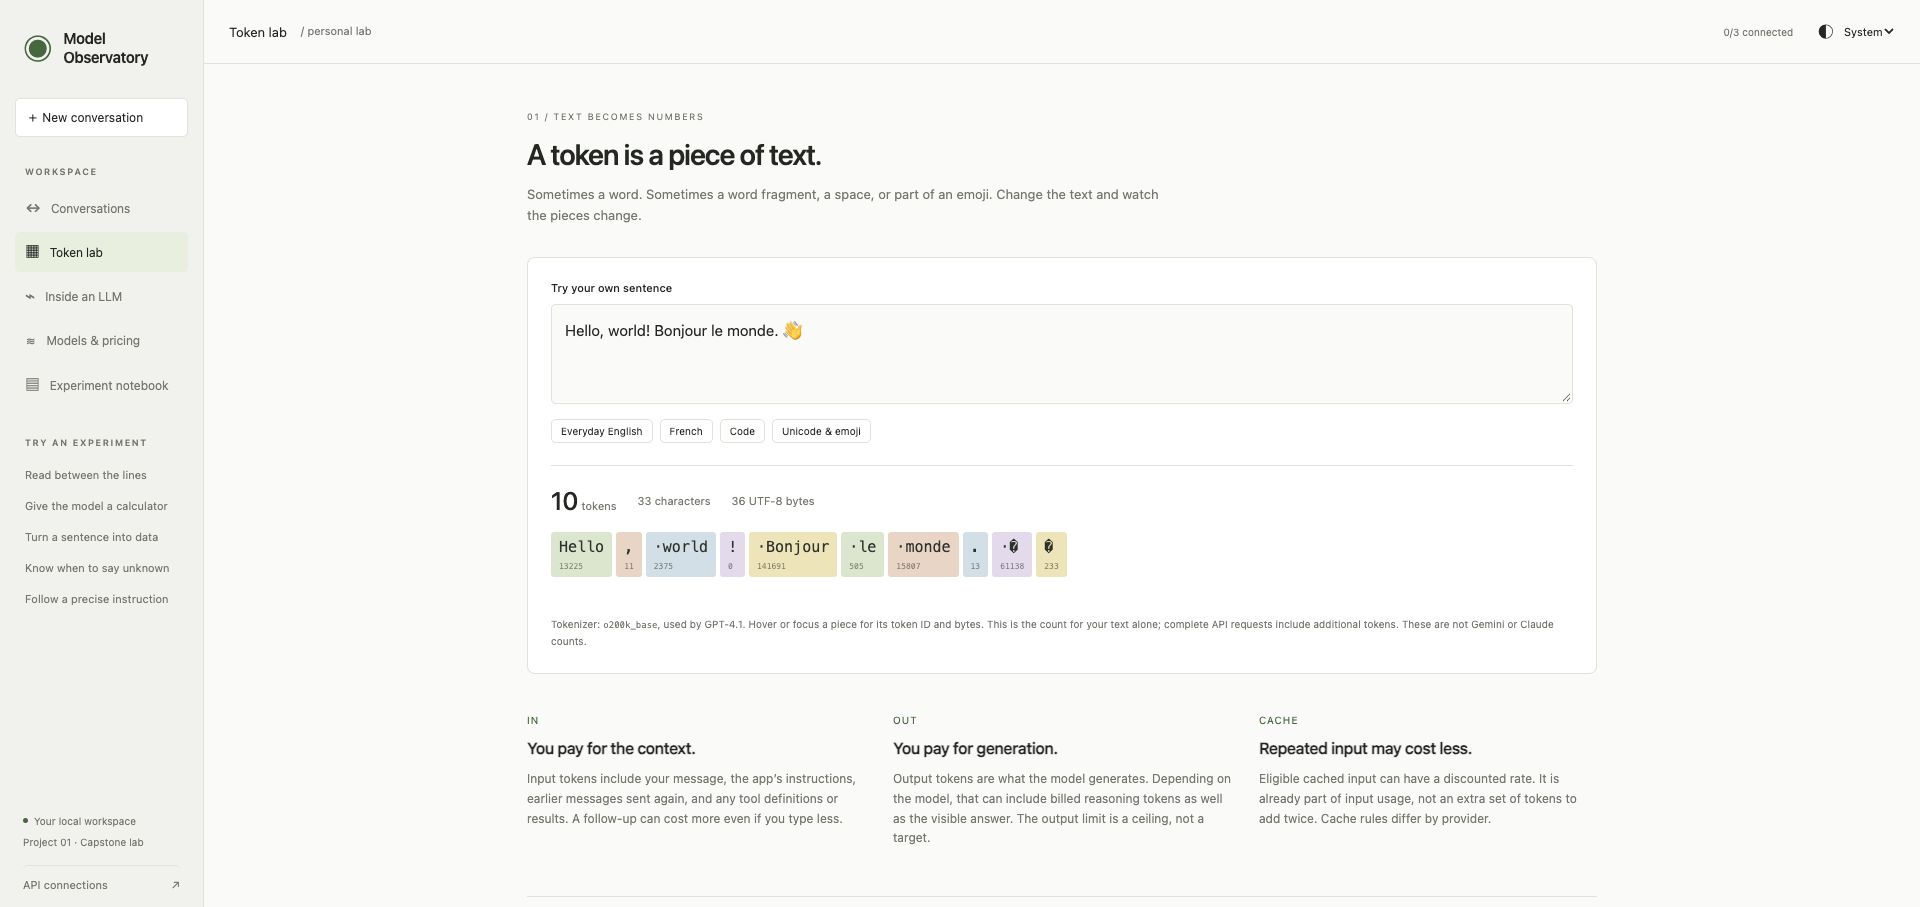Click the Repeated input may cost less. heading
Image resolution: width=1920 pixels, height=907 pixels.
(x=1365, y=748)
